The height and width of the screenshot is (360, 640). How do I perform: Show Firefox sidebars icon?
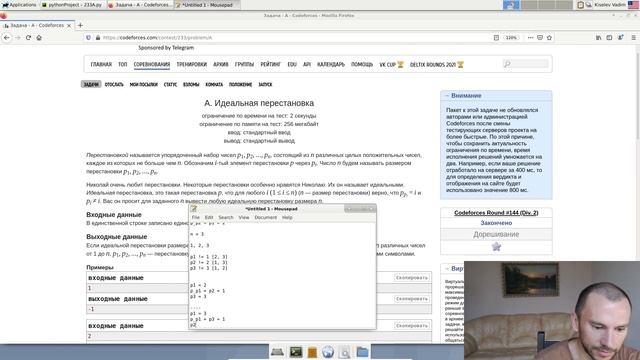coord(609,38)
